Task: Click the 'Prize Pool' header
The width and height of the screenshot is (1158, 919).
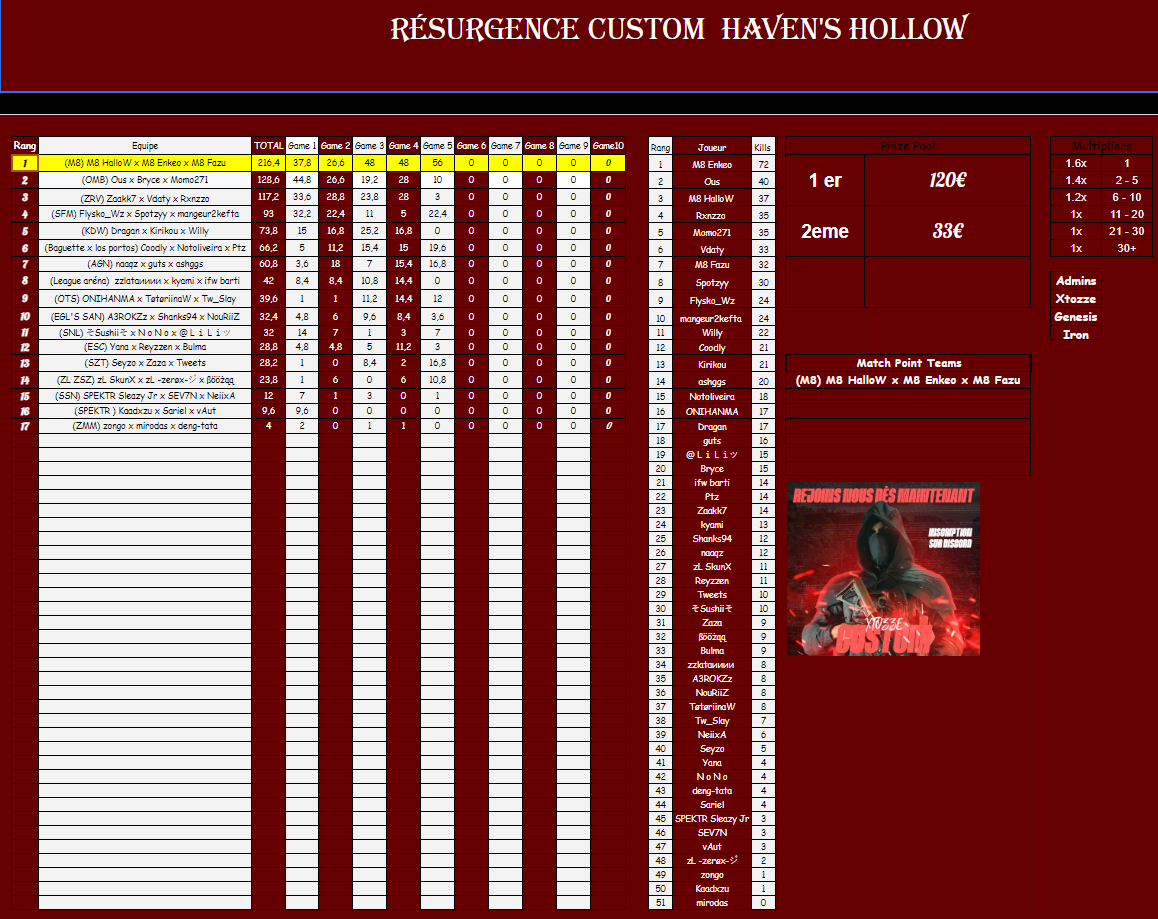Action: [908, 146]
